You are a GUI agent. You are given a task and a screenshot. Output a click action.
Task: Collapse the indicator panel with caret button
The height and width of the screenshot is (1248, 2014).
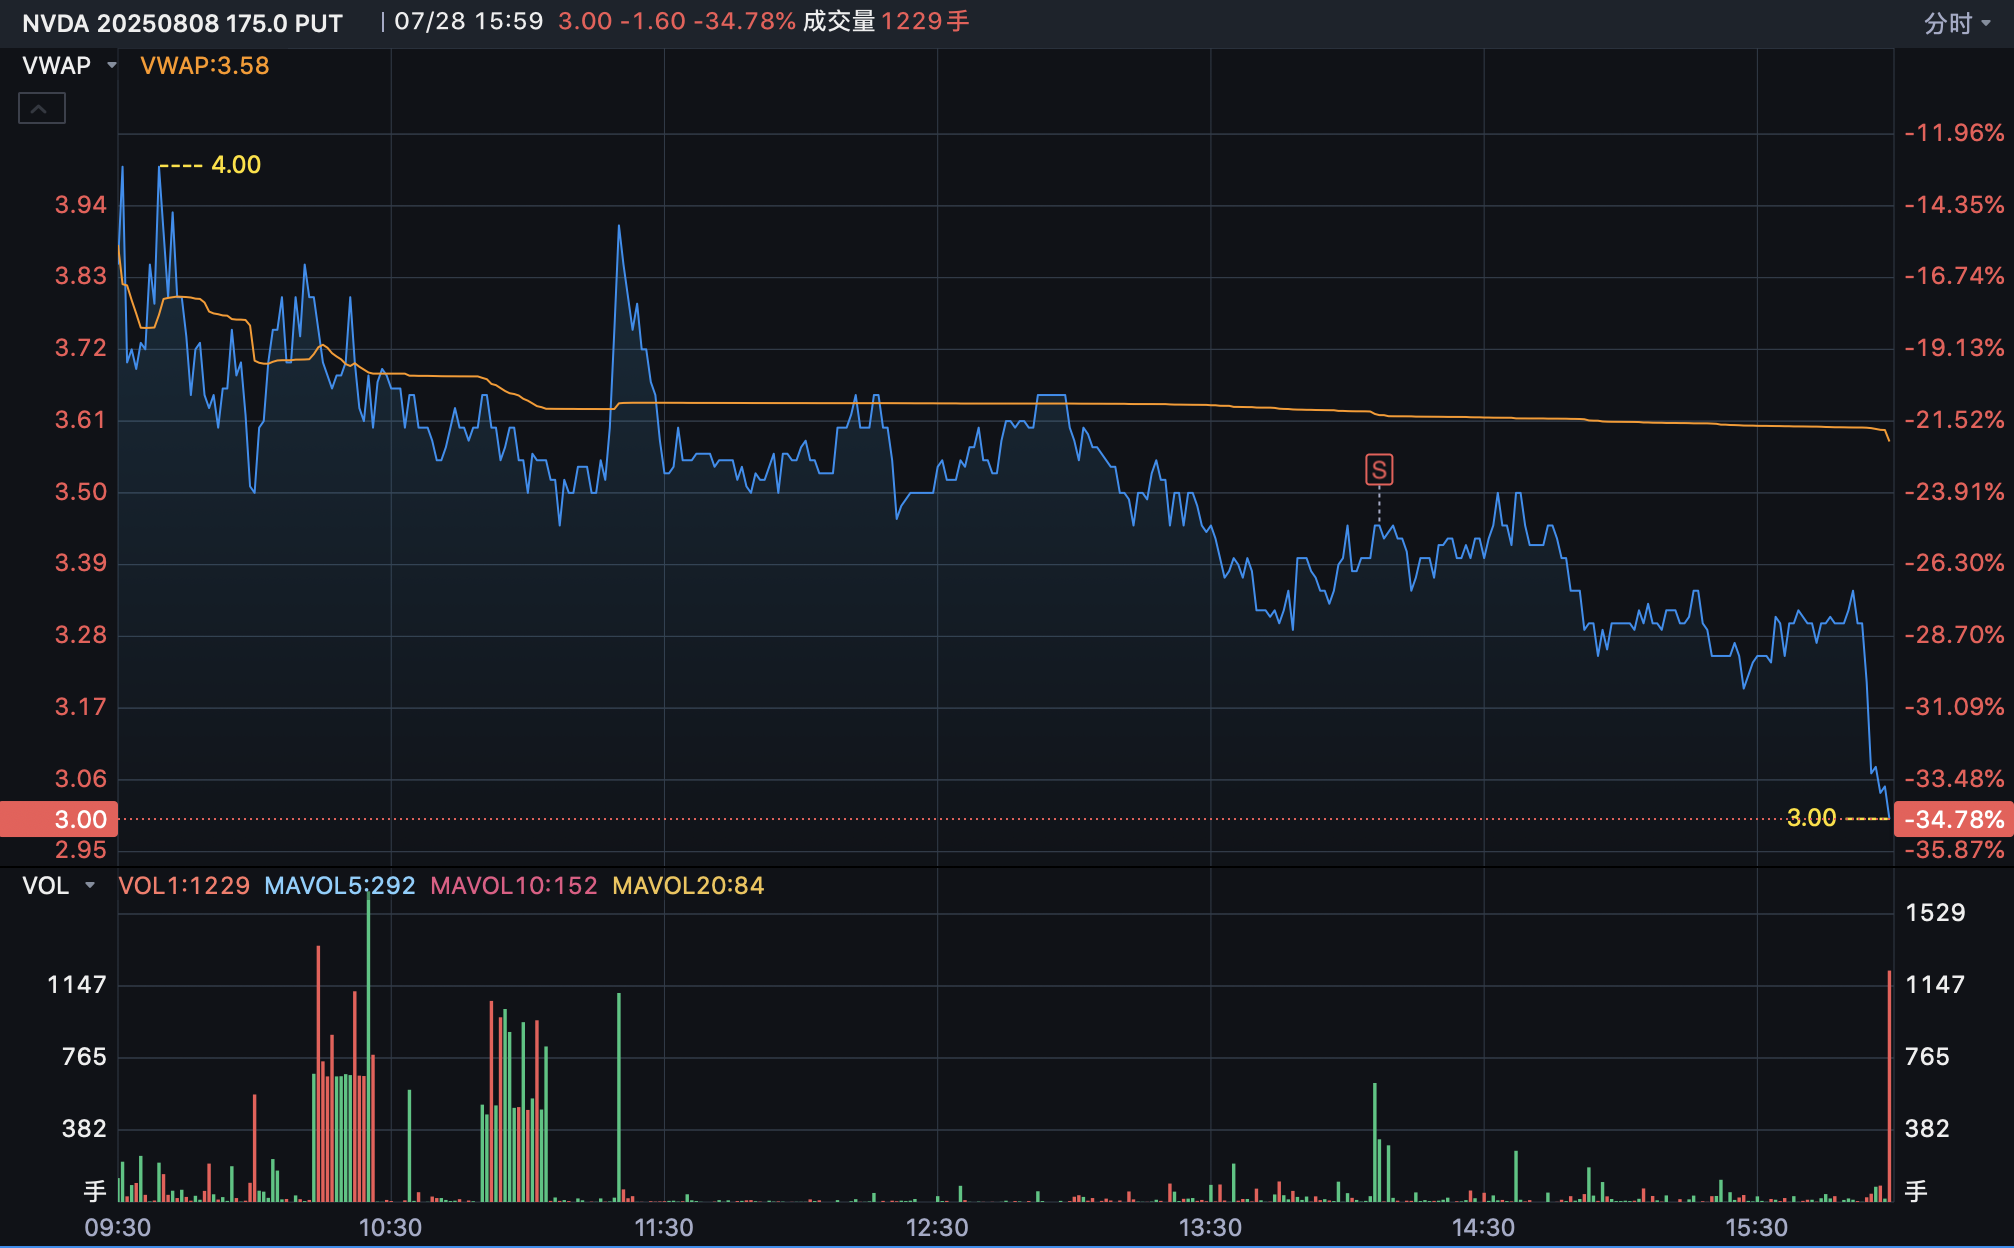pos(41,108)
